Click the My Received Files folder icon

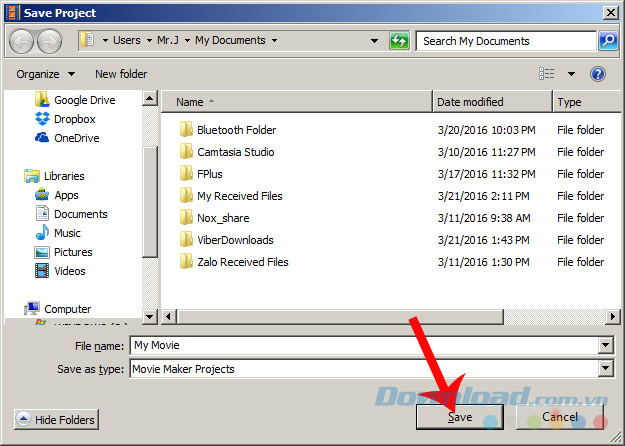[x=186, y=196]
